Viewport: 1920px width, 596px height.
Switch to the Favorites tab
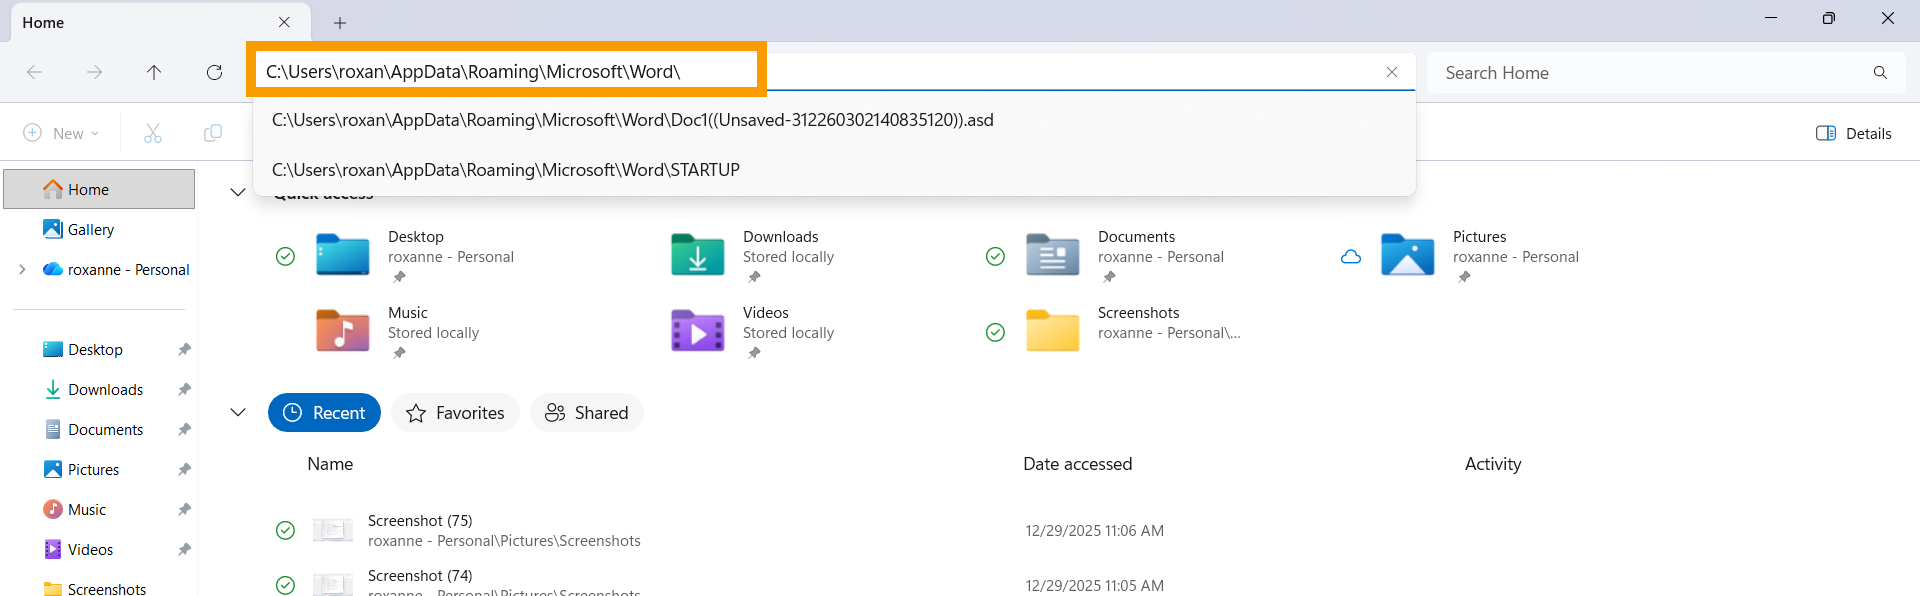pos(455,413)
